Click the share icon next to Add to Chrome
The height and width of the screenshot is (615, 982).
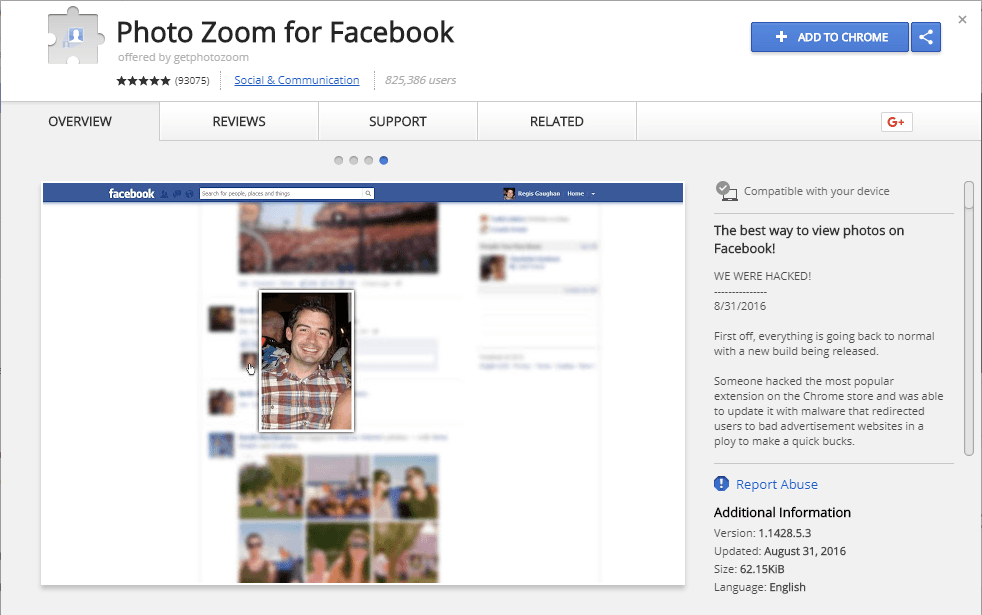click(926, 37)
